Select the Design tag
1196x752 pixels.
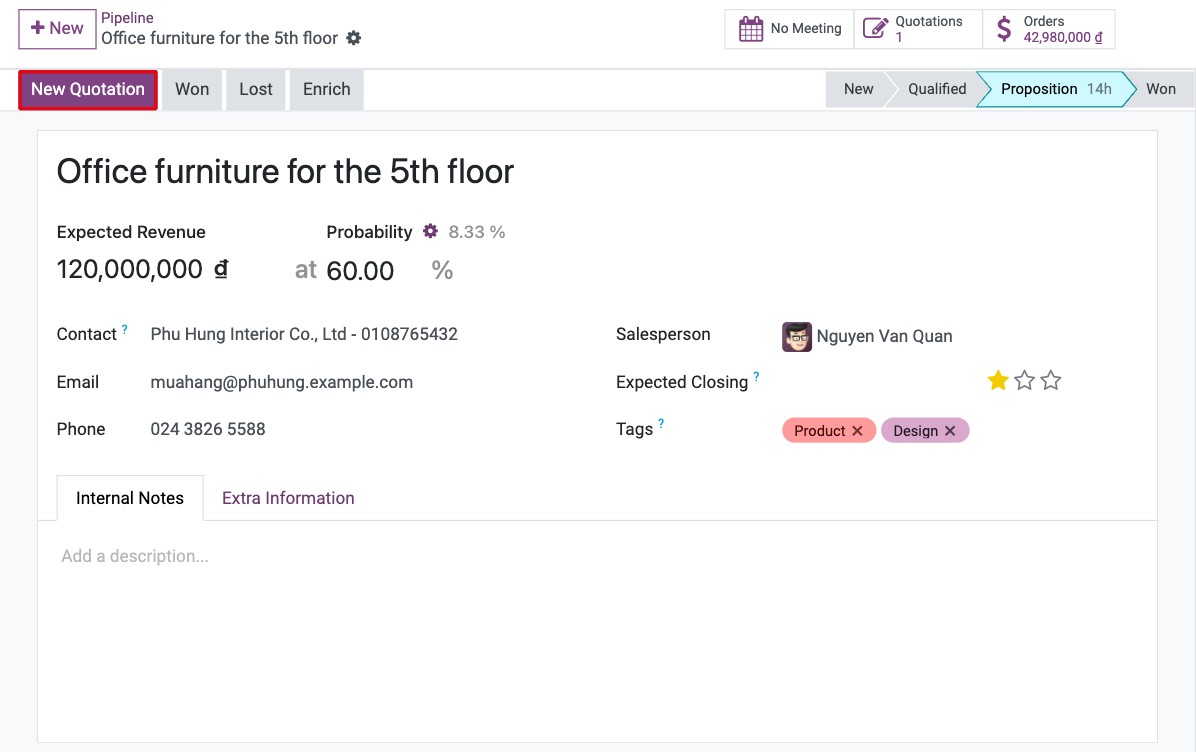coord(915,431)
